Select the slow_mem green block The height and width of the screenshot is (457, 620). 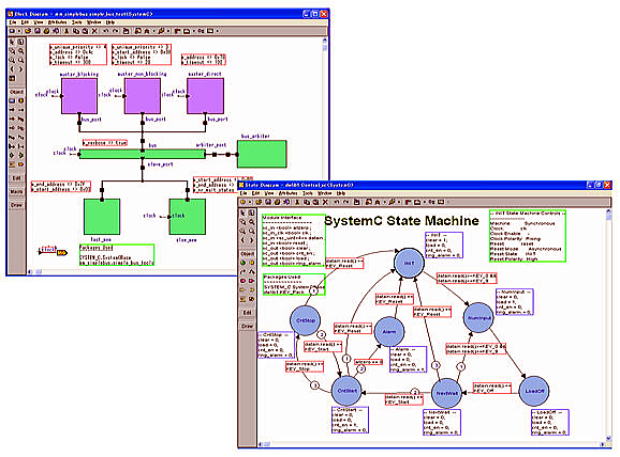(187, 217)
